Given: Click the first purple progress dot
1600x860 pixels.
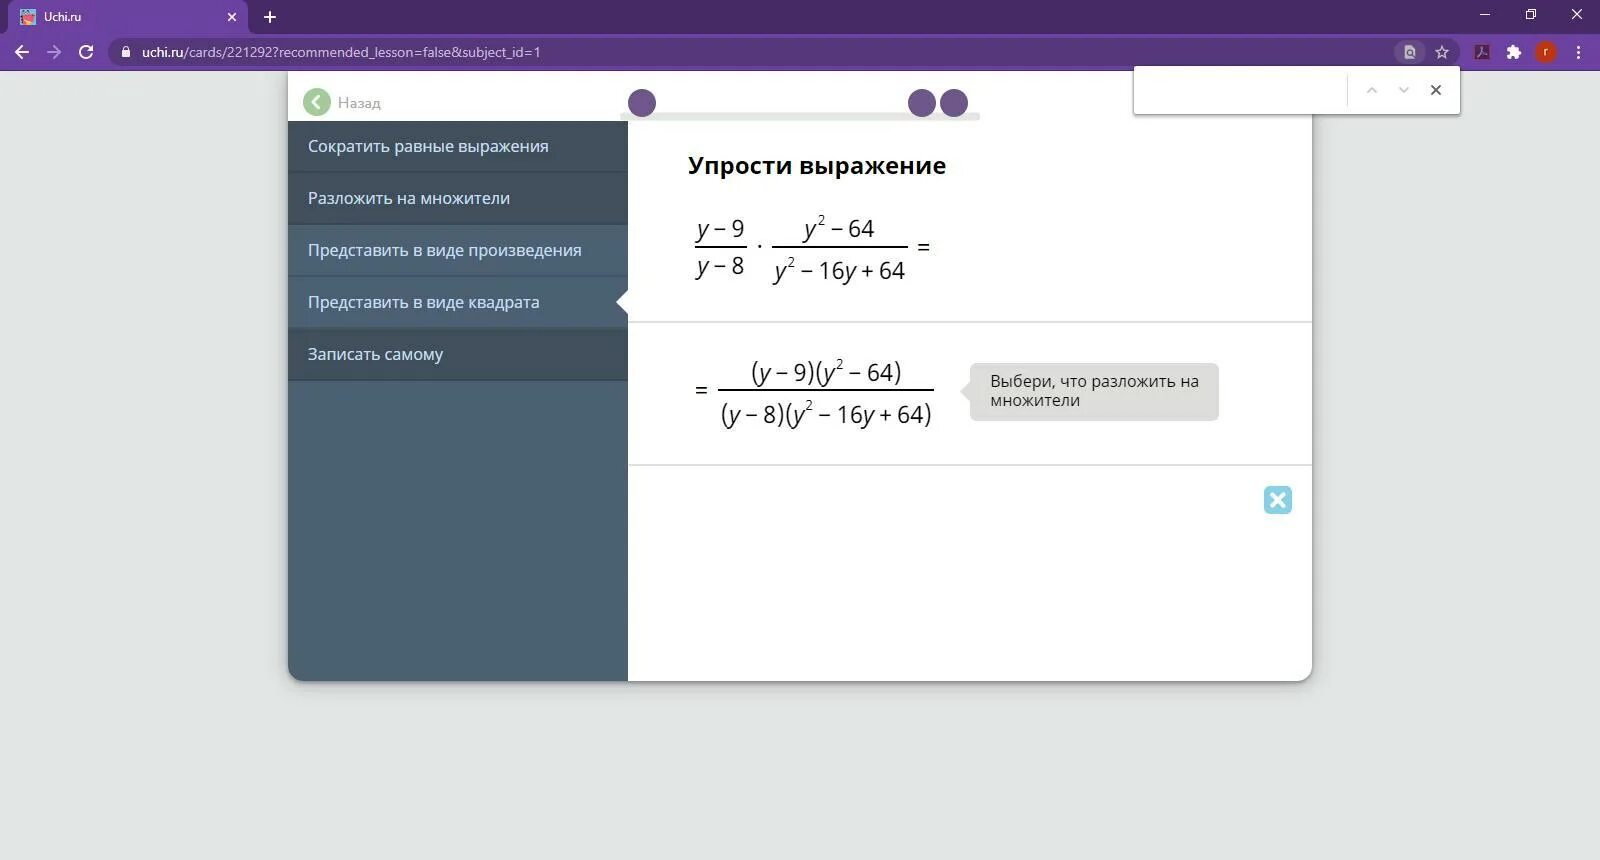Looking at the screenshot, I should pyautogui.click(x=642, y=103).
